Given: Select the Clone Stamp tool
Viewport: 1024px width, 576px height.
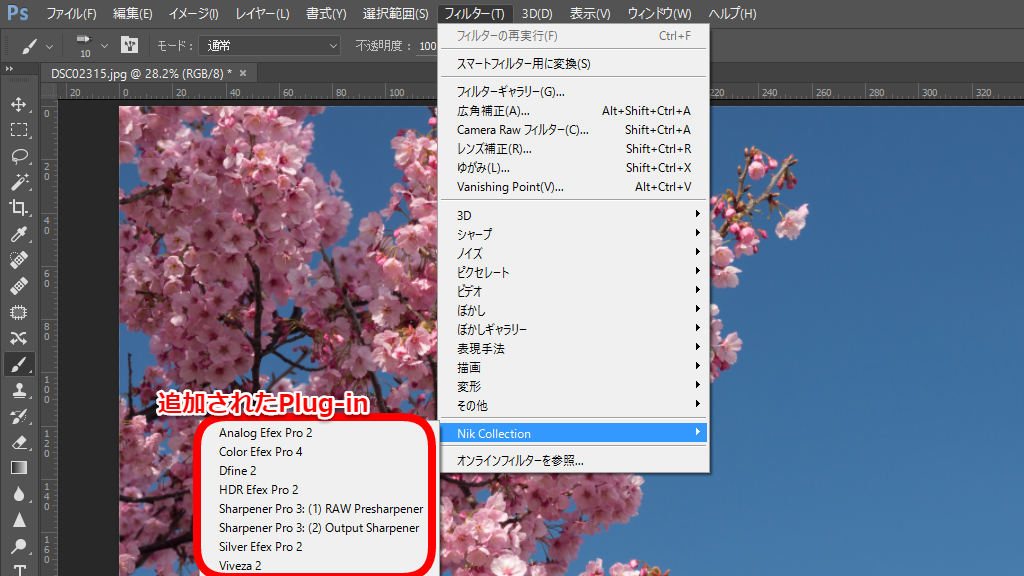Looking at the screenshot, I should tap(19, 391).
